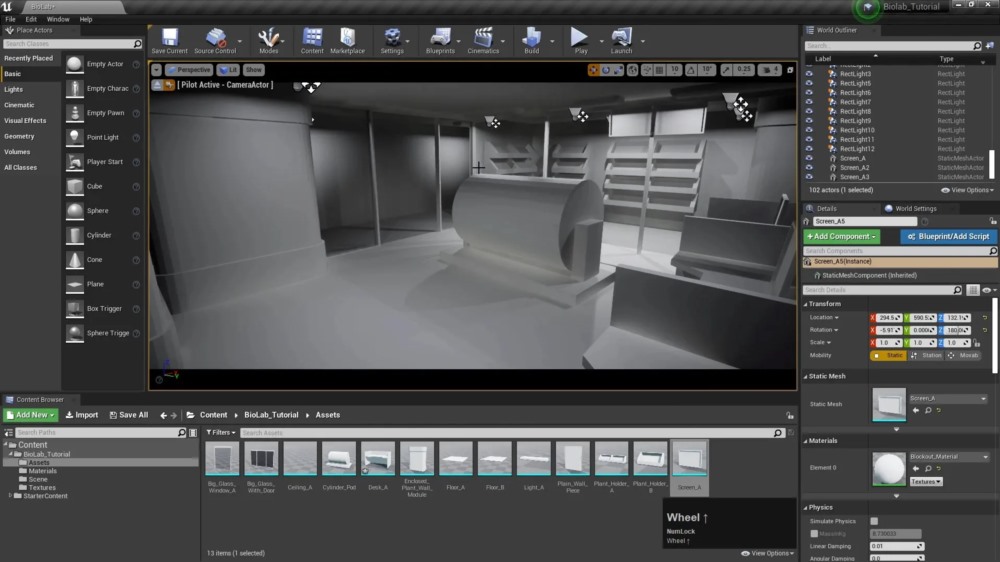Open the Textures dropdown under Materials

pos(926,482)
